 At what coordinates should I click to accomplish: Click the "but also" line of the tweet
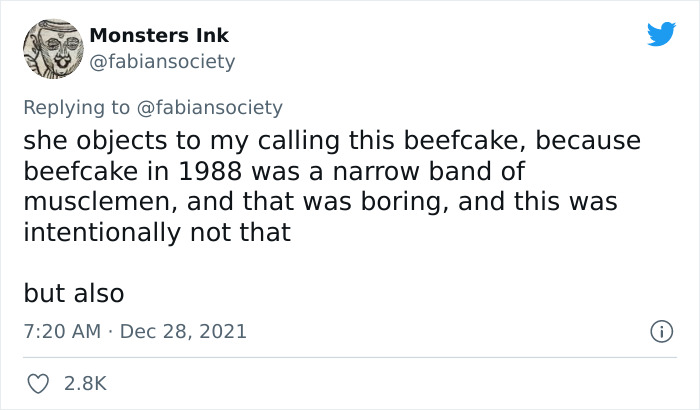74,294
